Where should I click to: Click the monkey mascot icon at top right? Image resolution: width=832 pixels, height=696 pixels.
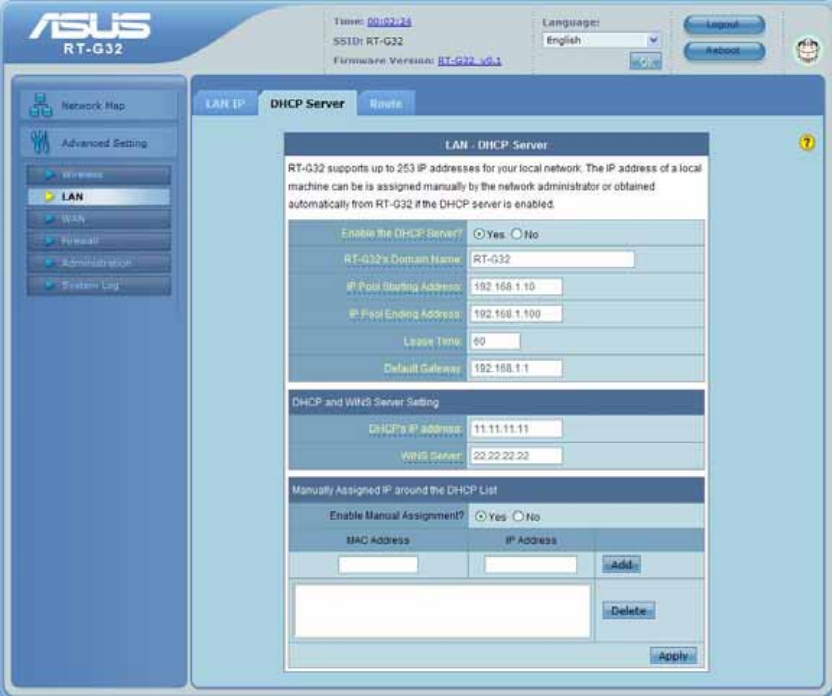pos(808,51)
